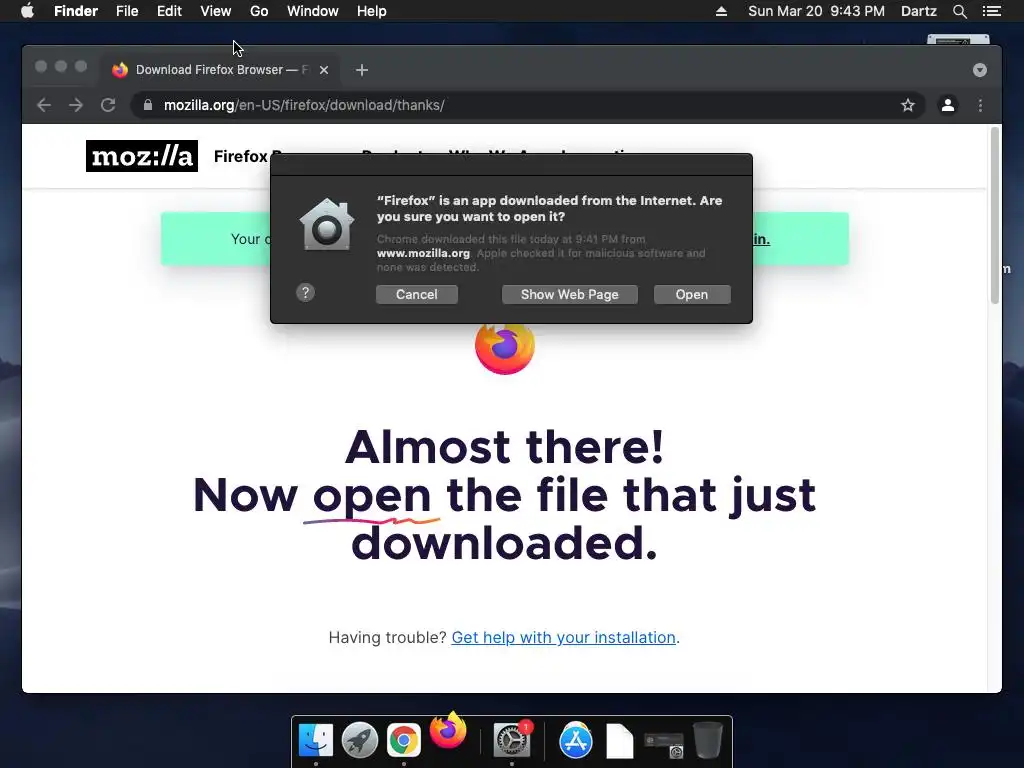Cancel the Firefox open dialog
The width and height of the screenshot is (1024, 768).
tap(417, 295)
